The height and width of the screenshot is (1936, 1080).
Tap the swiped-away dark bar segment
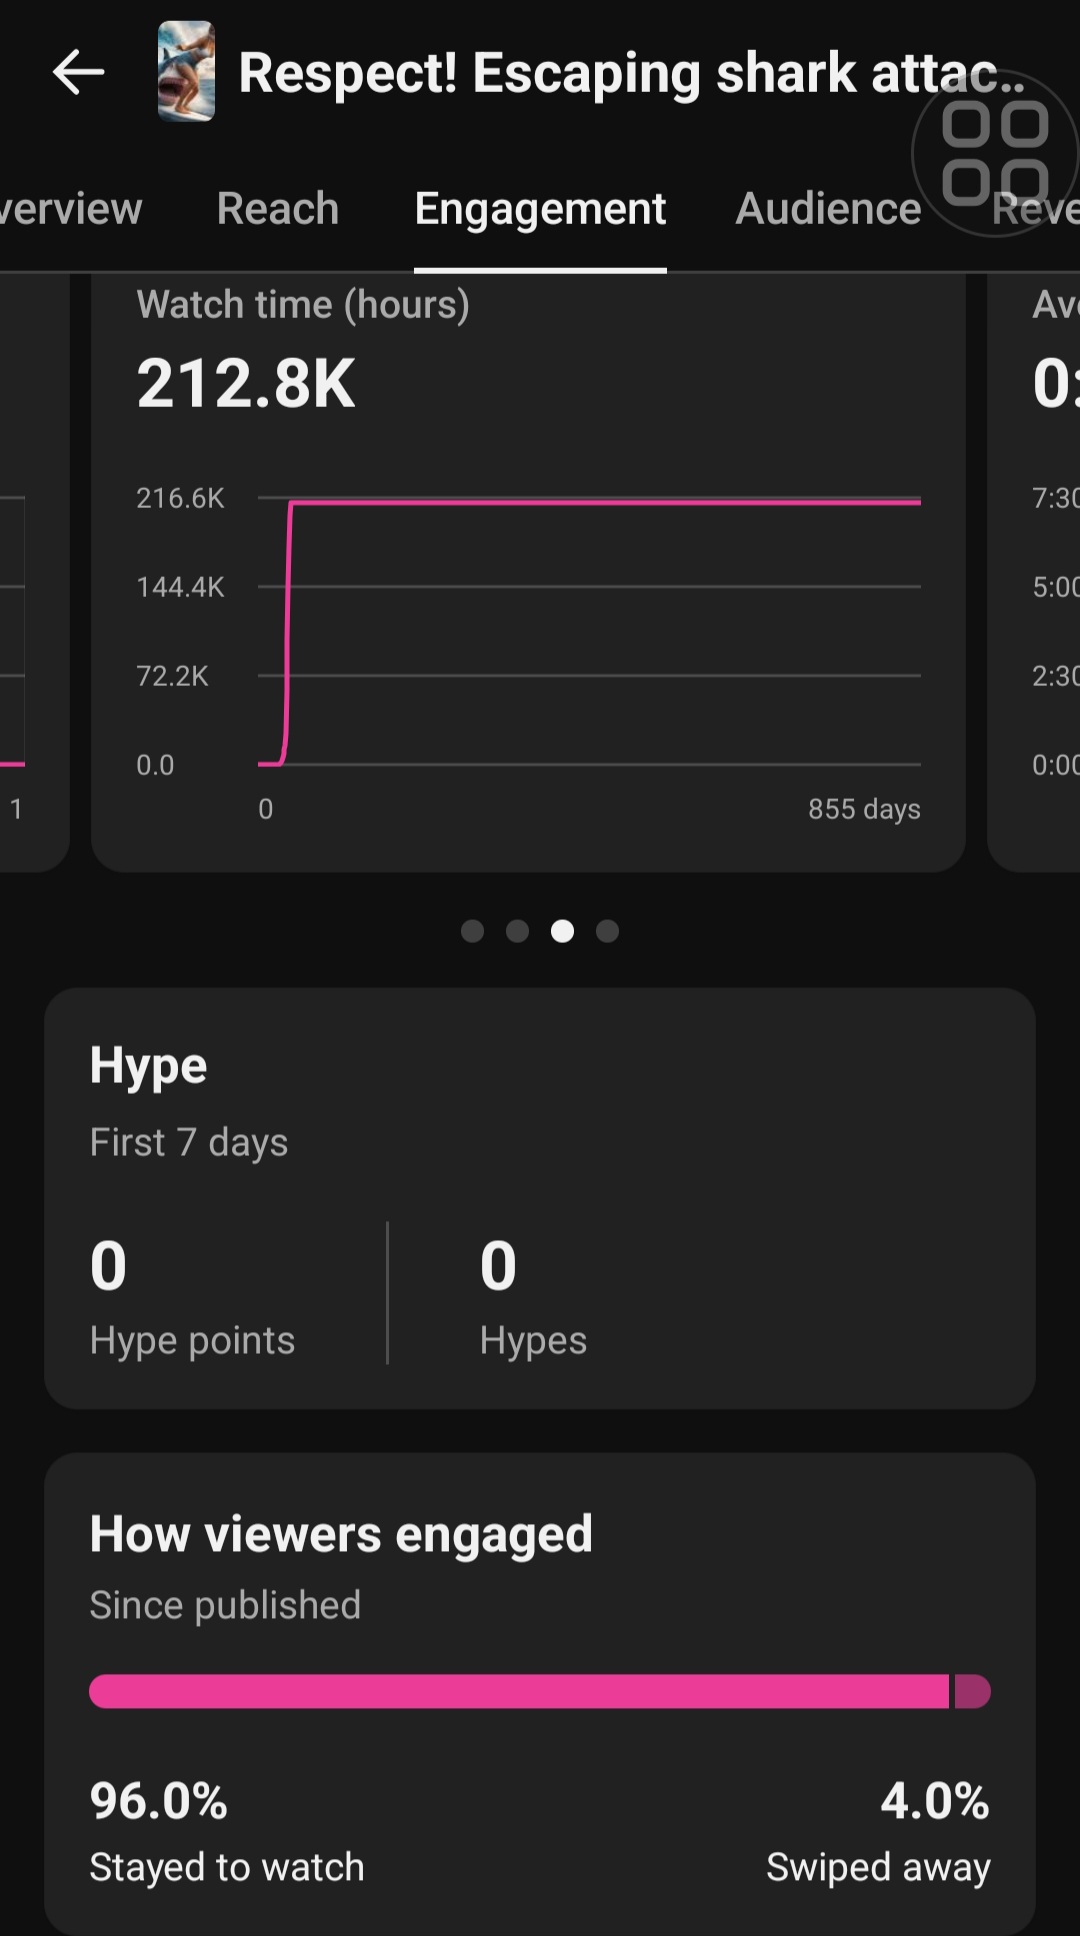pyautogui.click(x=973, y=1691)
